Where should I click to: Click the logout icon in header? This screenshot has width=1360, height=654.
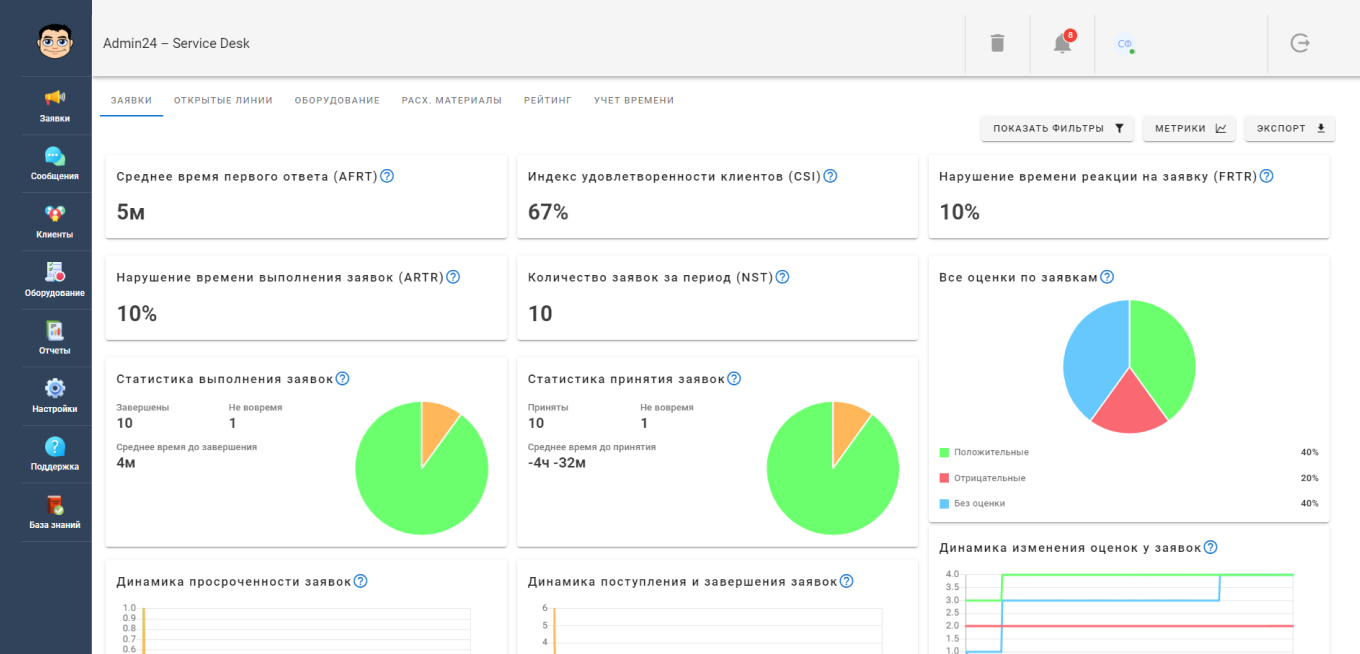click(x=1300, y=43)
